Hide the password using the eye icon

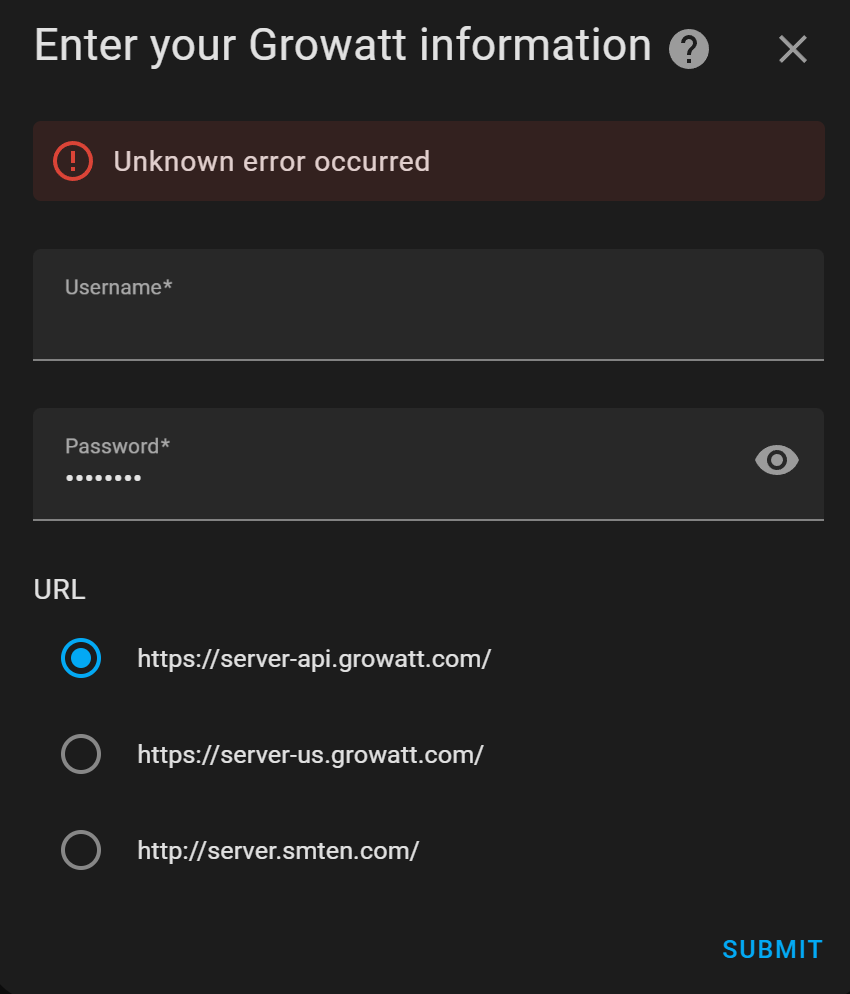pyautogui.click(x=777, y=460)
